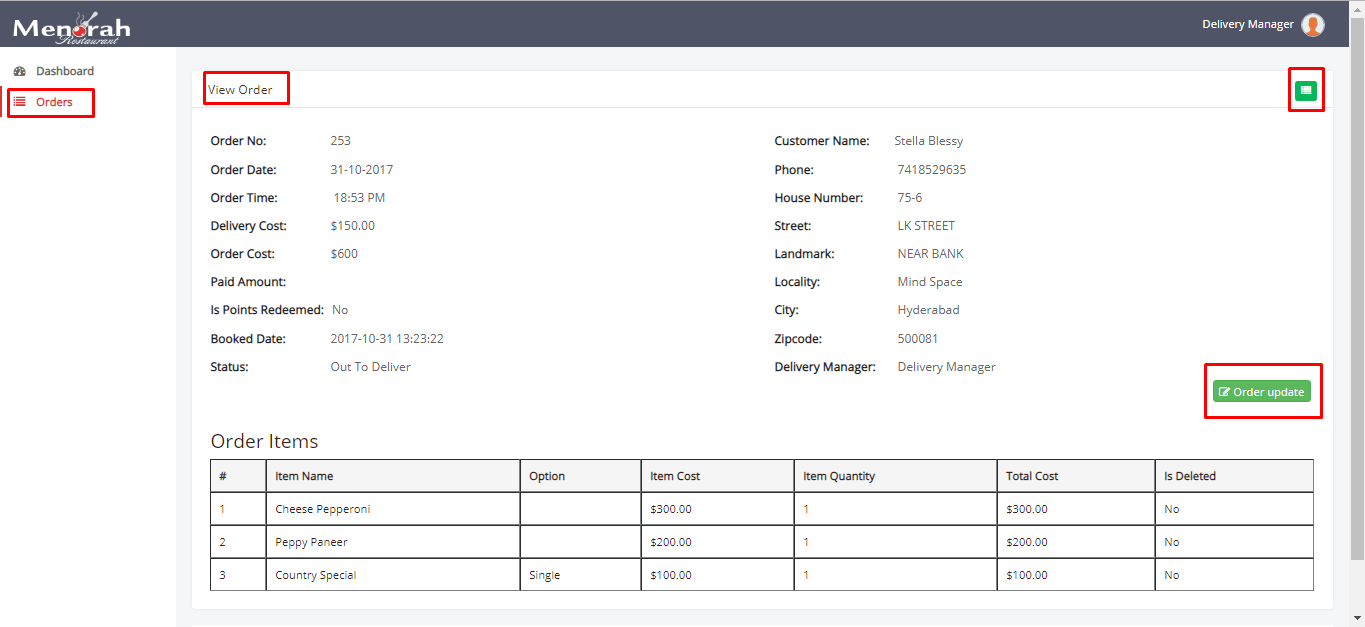Viewport: 1365px width, 627px height.
Task: Click the edit icon on Order update
Action: (x=1224, y=392)
